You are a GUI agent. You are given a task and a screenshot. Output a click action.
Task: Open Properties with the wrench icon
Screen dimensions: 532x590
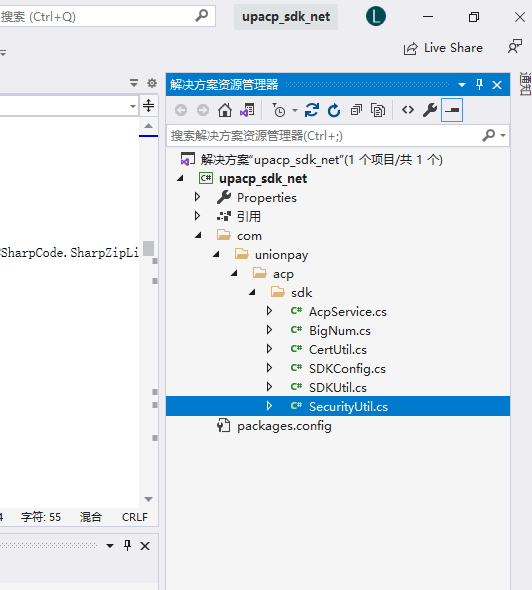click(430, 110)
